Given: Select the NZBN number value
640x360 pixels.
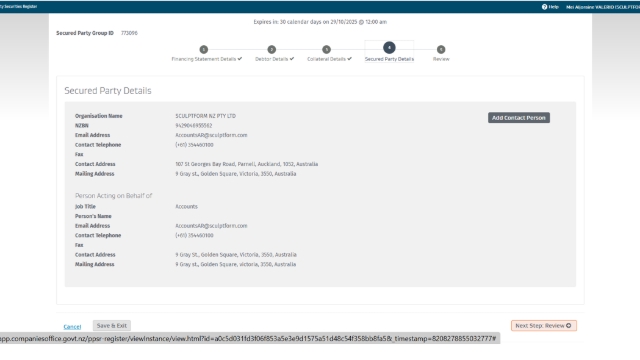Looking at the screenshot, I should pos(193,126).
